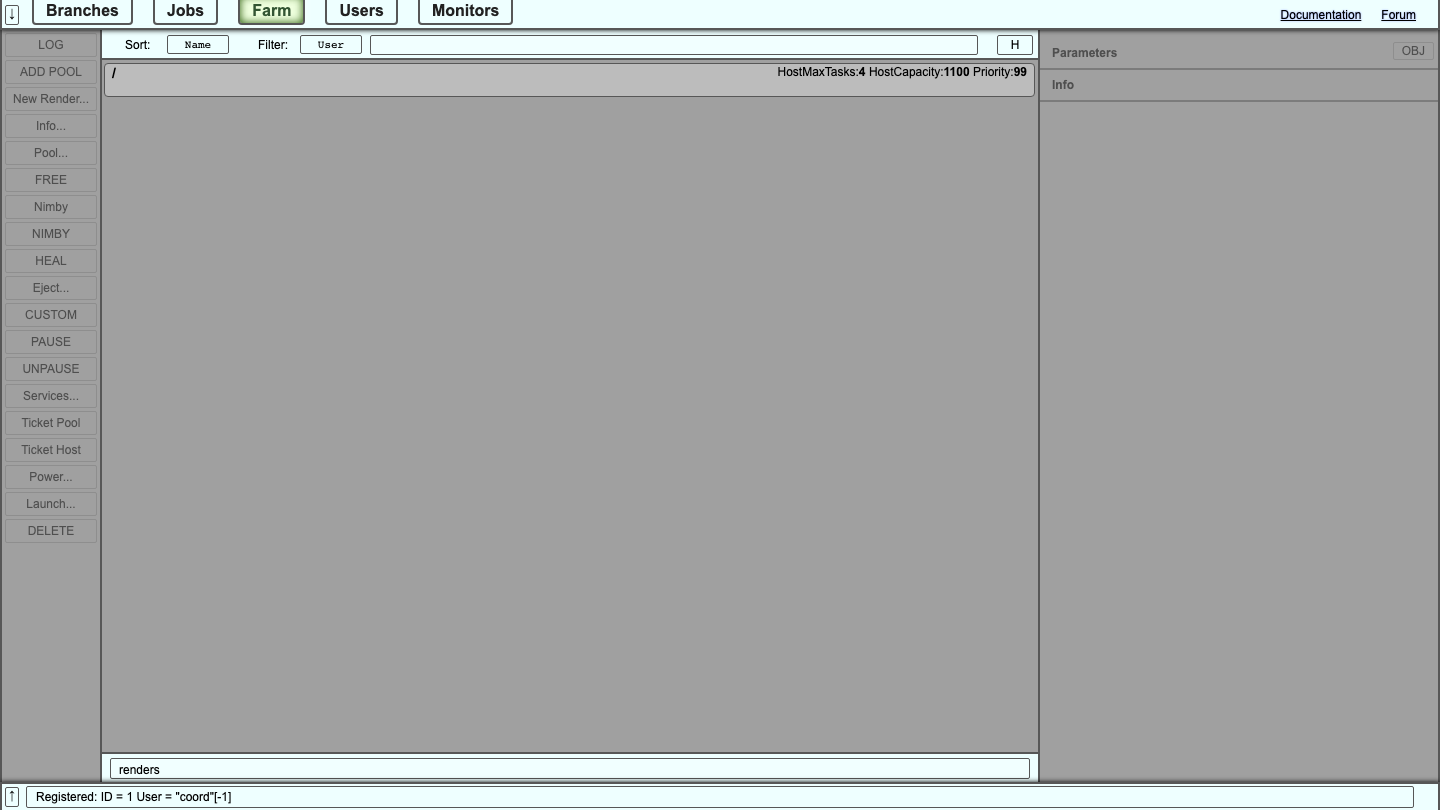Click the HEAL button
The width and height of the screenshot is (1440, 810).
pos(51,261)
